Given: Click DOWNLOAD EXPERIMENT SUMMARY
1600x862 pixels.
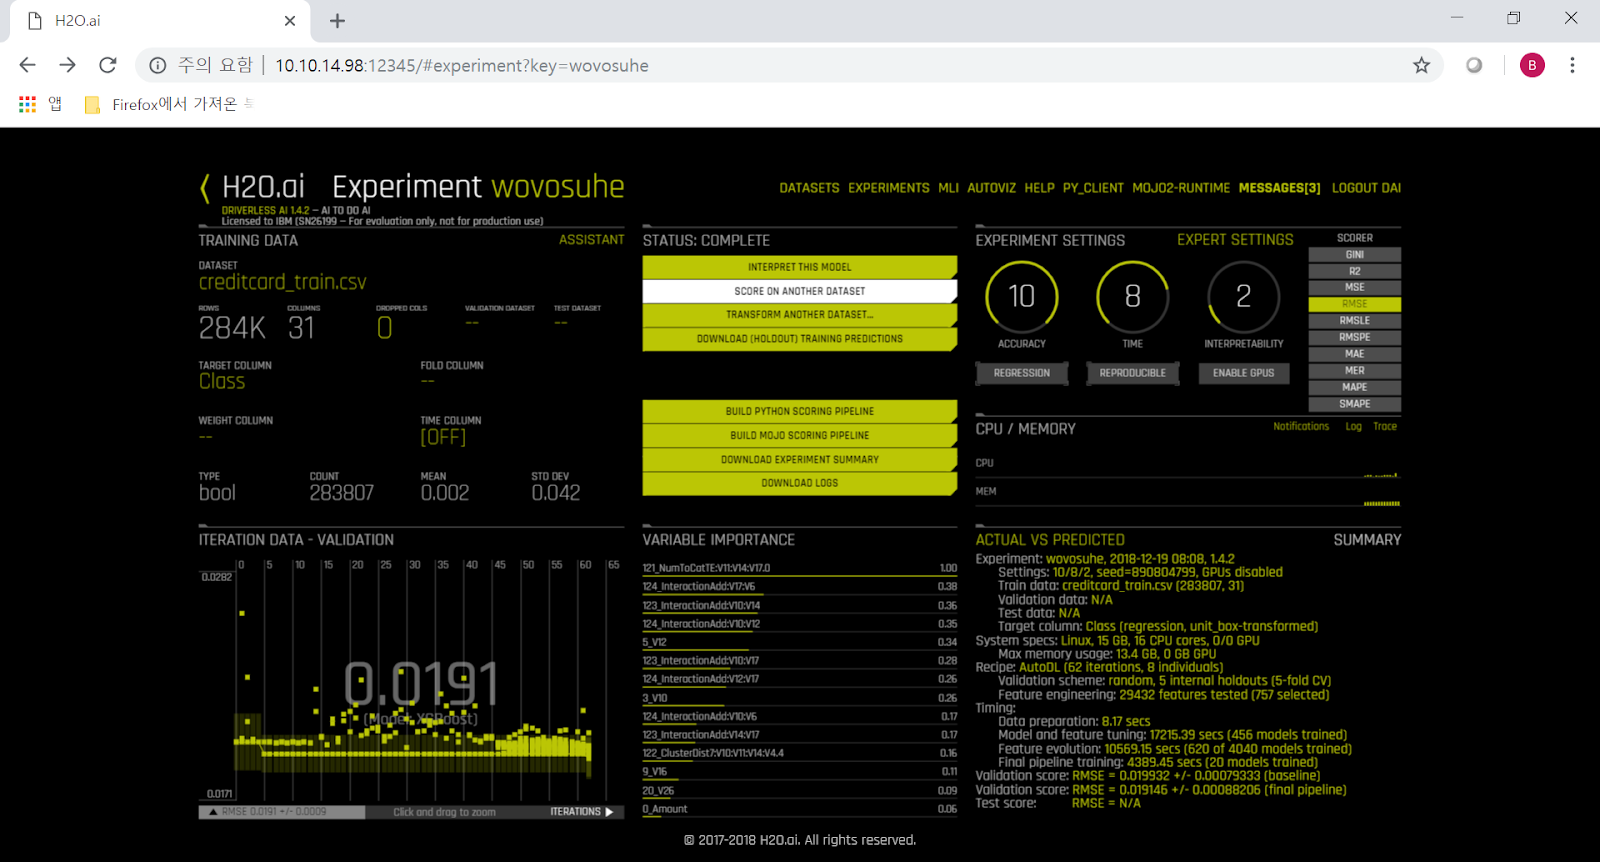Looking at the screenshot, I should (x=800, y=459).
